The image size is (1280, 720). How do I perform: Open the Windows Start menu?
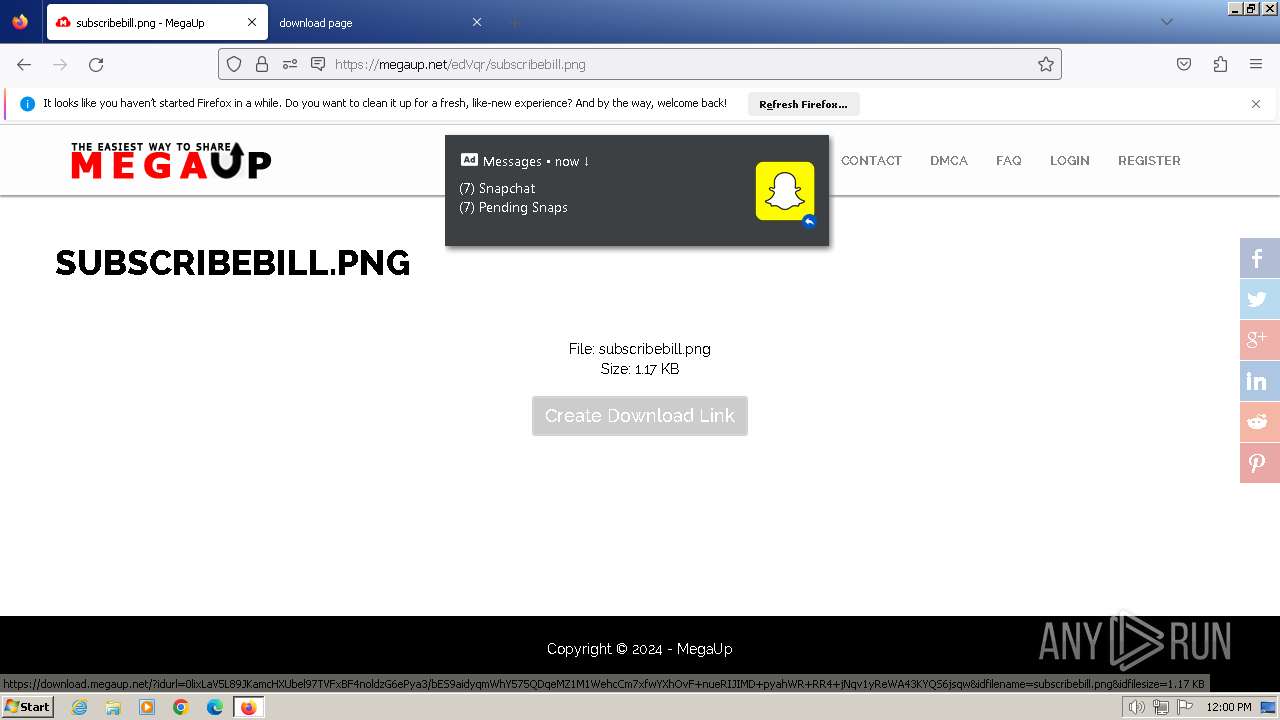(x=27, y=707)
